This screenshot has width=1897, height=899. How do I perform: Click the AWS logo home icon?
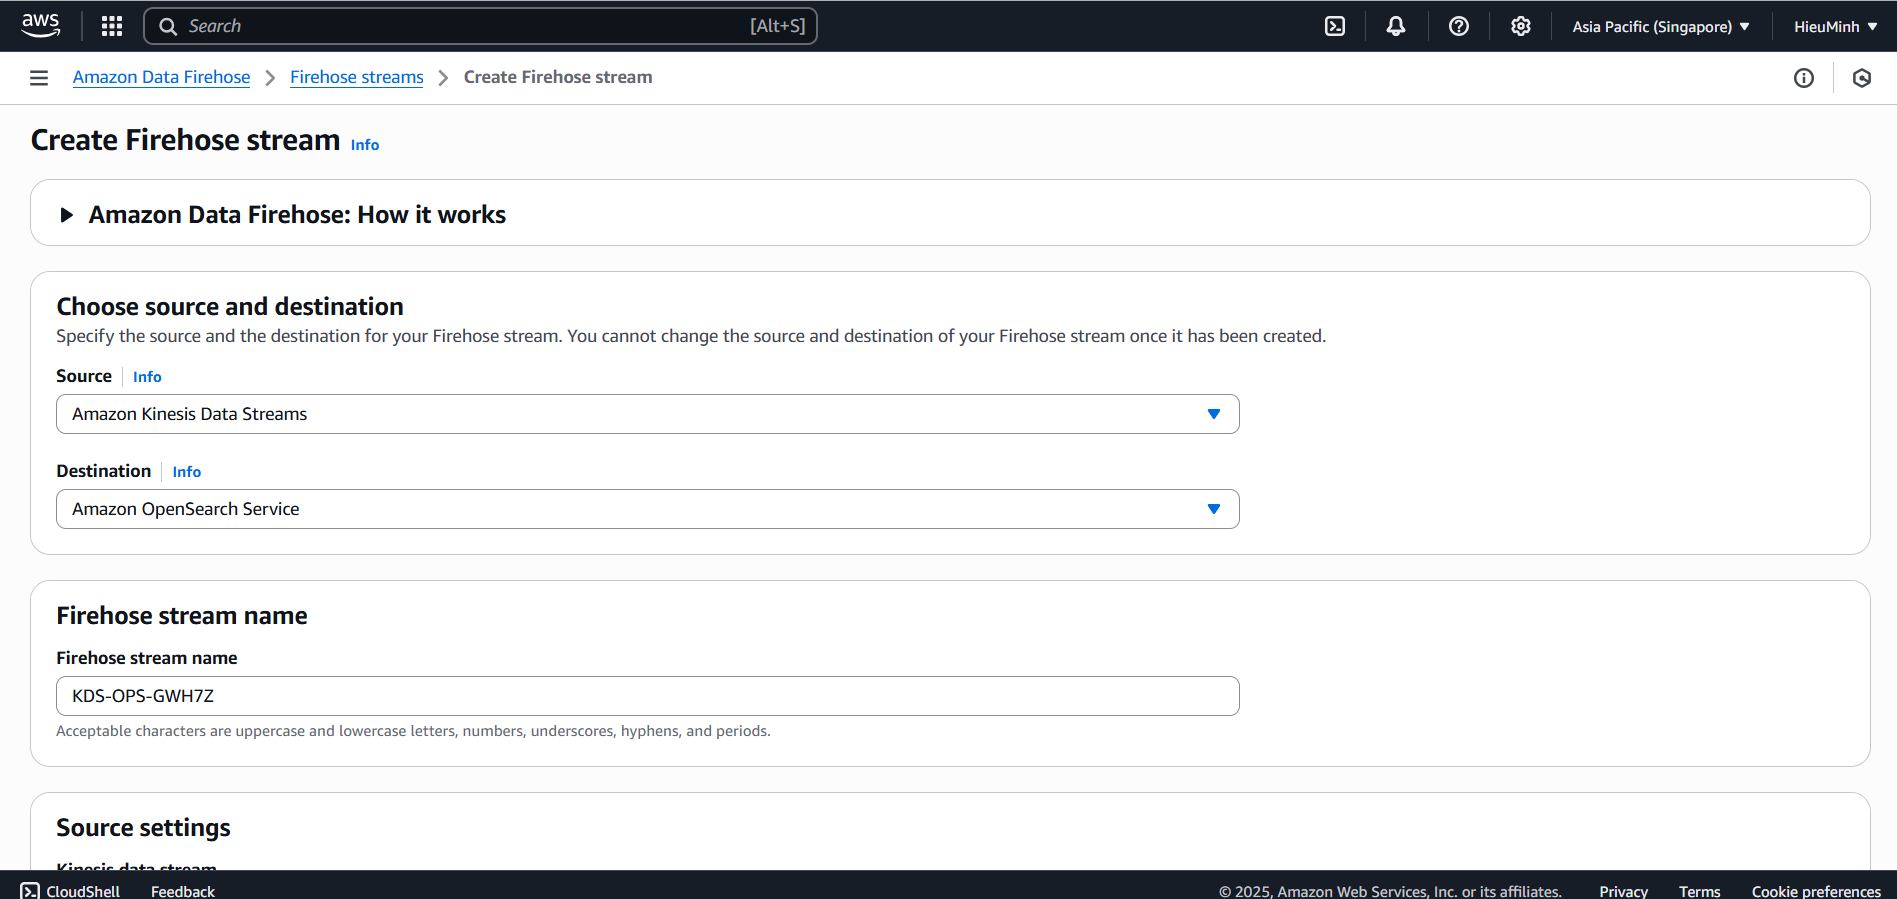point(40,26)
